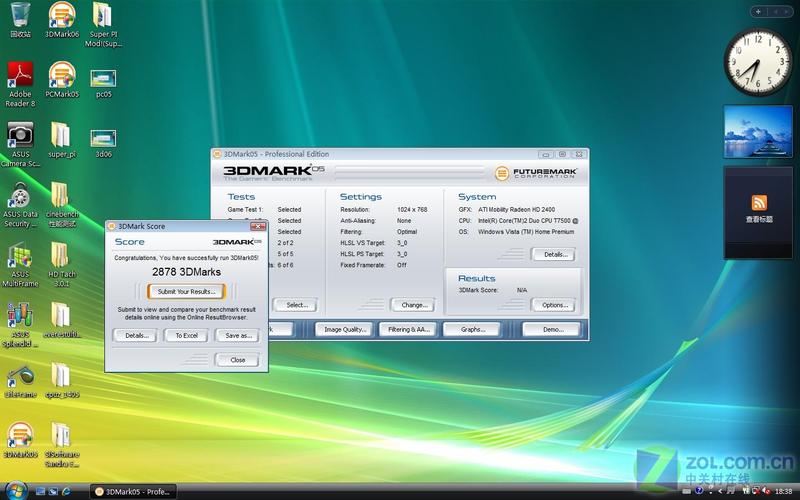Click the 1024 x 768 resolution value
This screenshot has width=800, height=500.
point(412,210)
